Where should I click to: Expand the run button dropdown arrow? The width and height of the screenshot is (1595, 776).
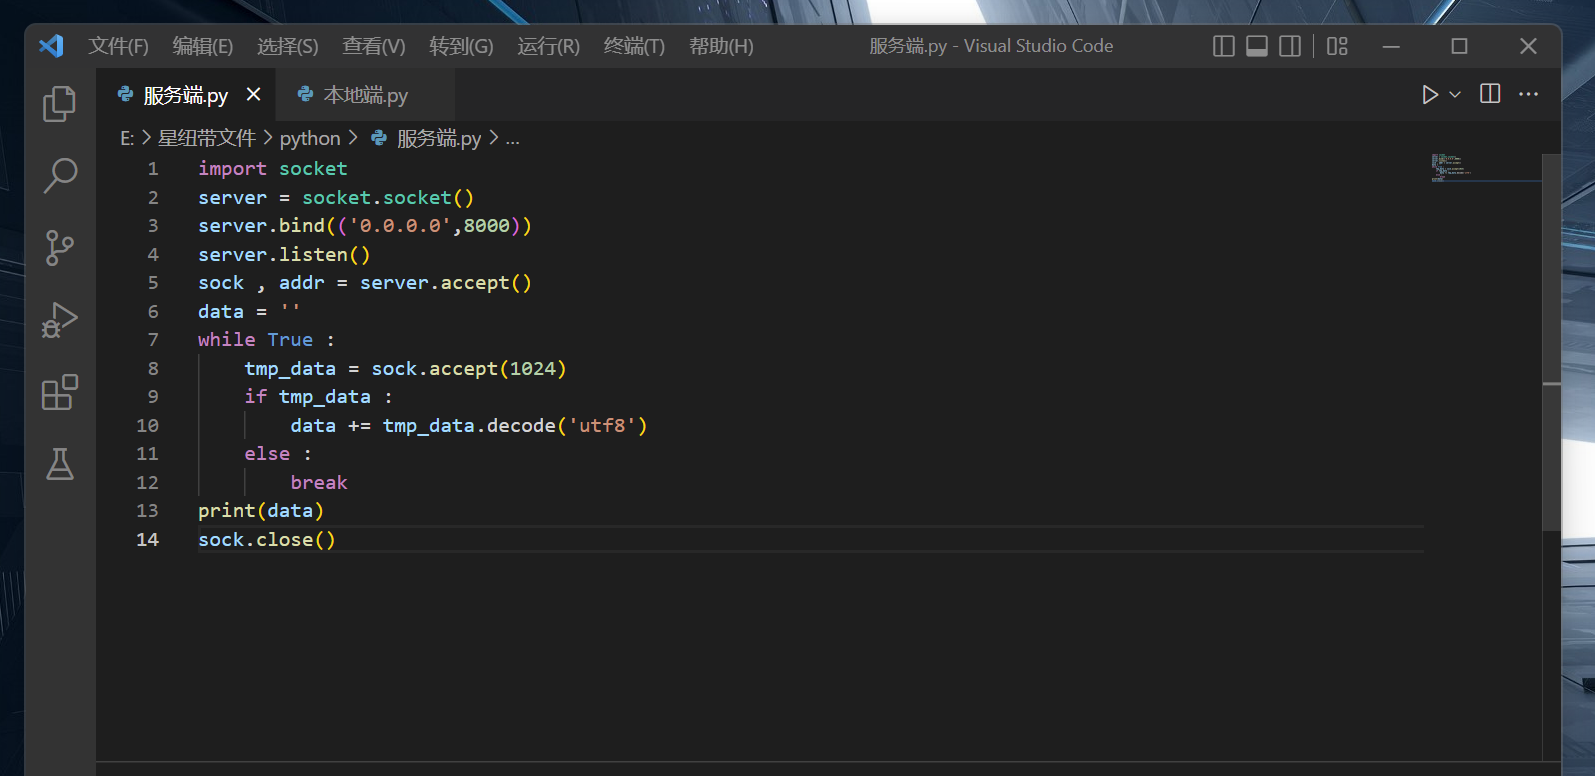pos(1455,94)
